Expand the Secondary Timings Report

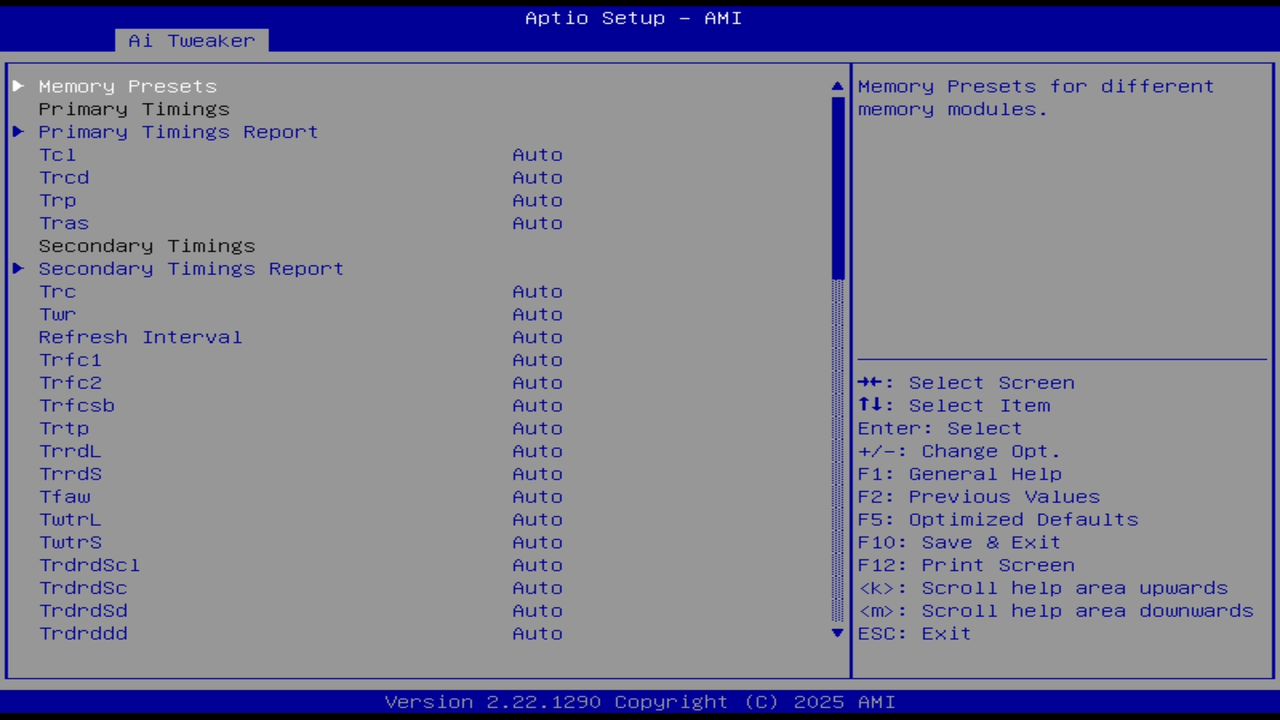(191, 268)
